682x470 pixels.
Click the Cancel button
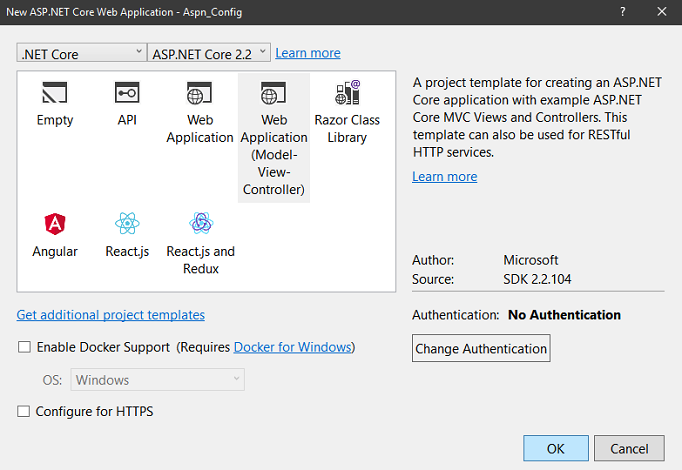(629, 448)
